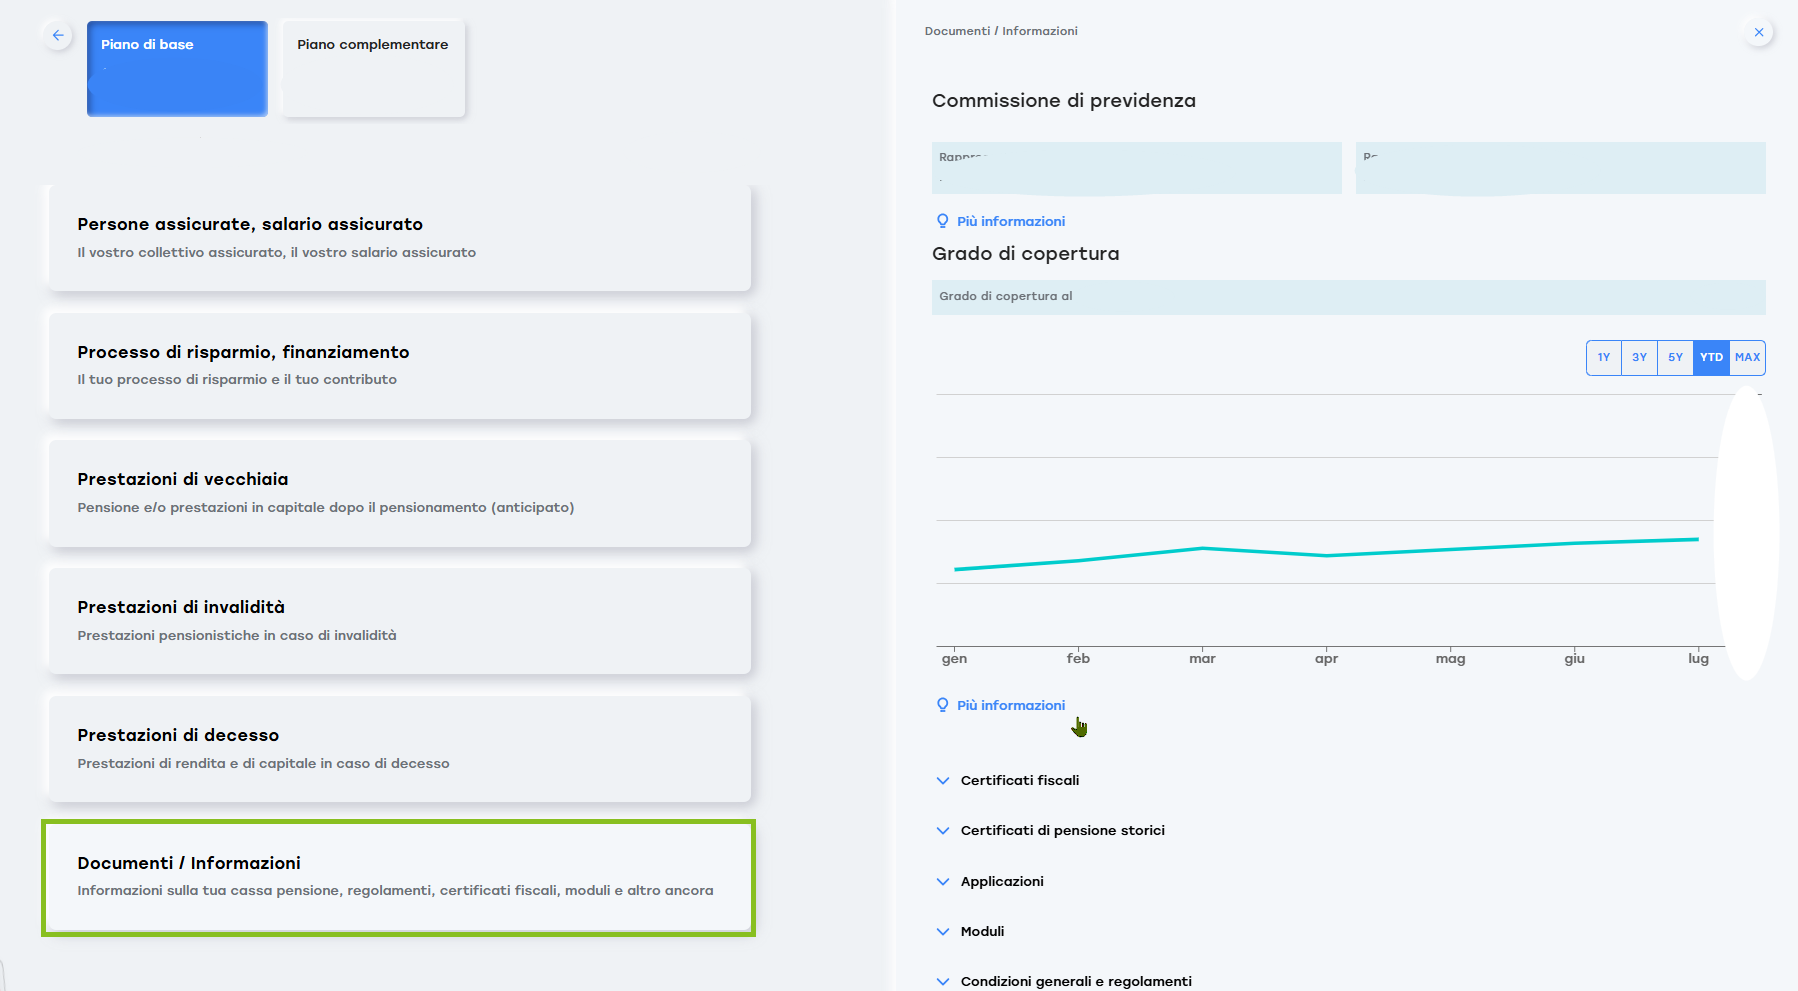
Task: Click the lightbulb icon below the chart
Action: (x=942, y=705)
